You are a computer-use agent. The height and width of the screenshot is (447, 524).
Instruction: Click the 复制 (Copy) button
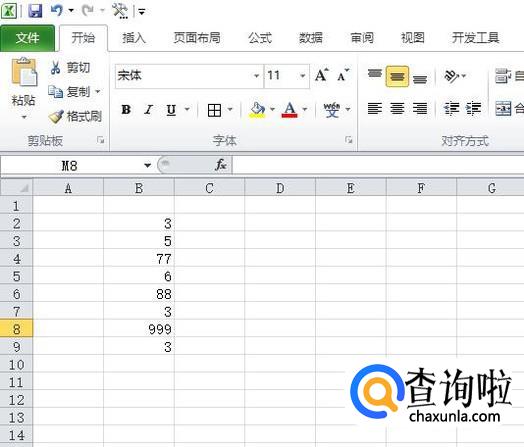74,92
